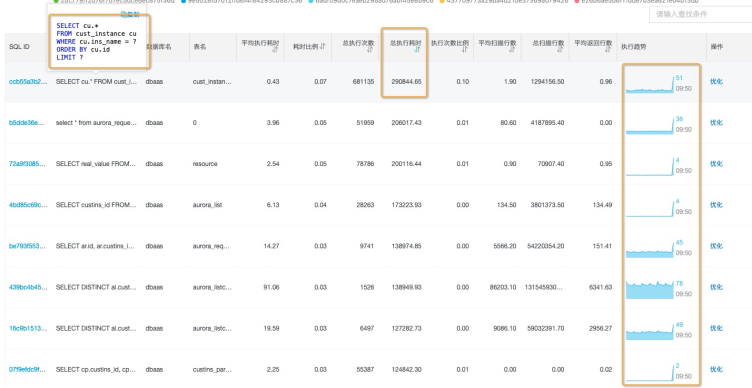This screenshot has height=388, width=752.
Task: Click 优化 for the 16c8b1513 row
Action: click(716, 329)
